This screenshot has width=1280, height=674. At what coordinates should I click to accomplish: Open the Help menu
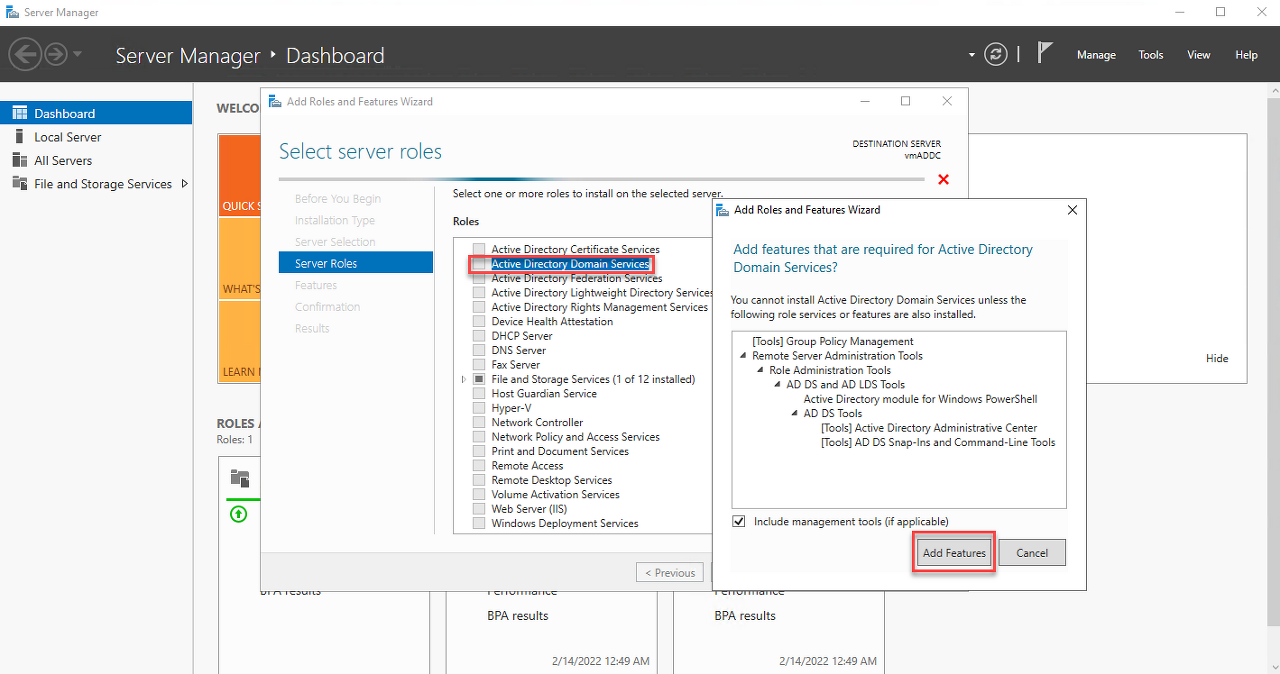1246,55
